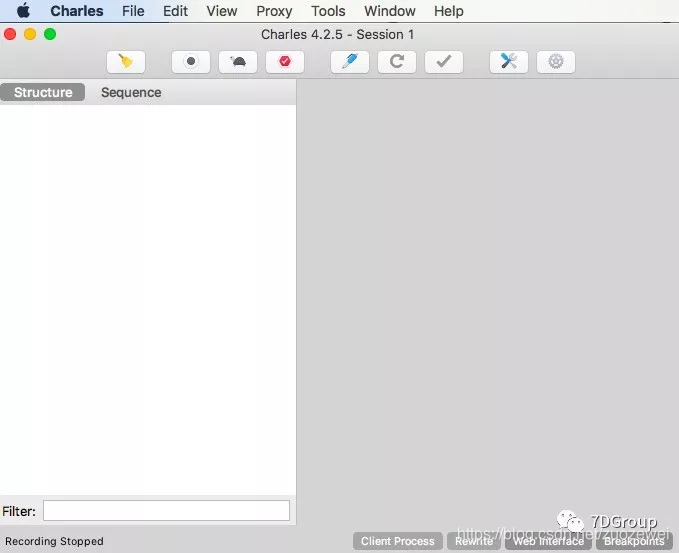Open the Window menu
This screenshot has width=679, height=553.
coord(390,11)
